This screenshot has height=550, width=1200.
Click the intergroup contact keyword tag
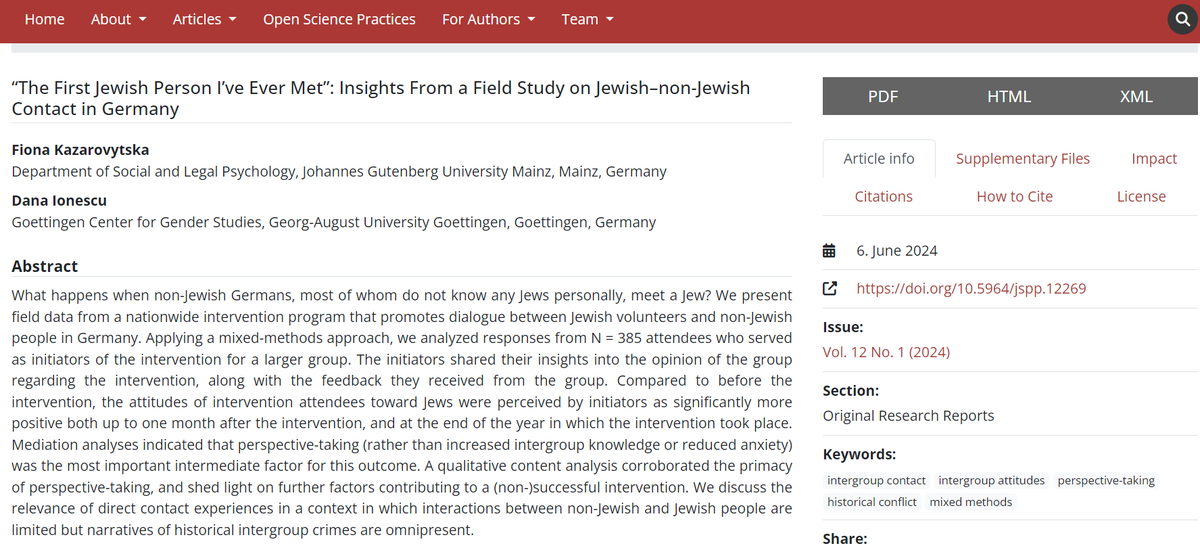click(877, 480)
